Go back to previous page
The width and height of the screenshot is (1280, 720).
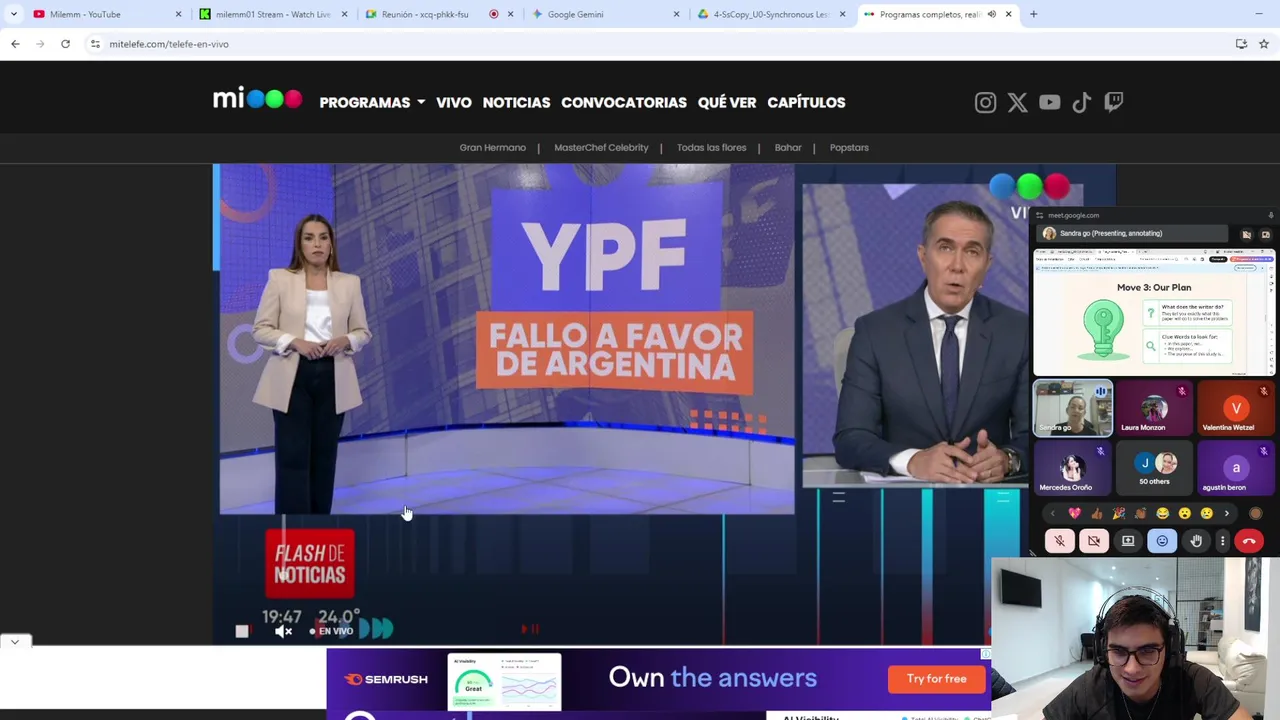[x=15, y=44]
